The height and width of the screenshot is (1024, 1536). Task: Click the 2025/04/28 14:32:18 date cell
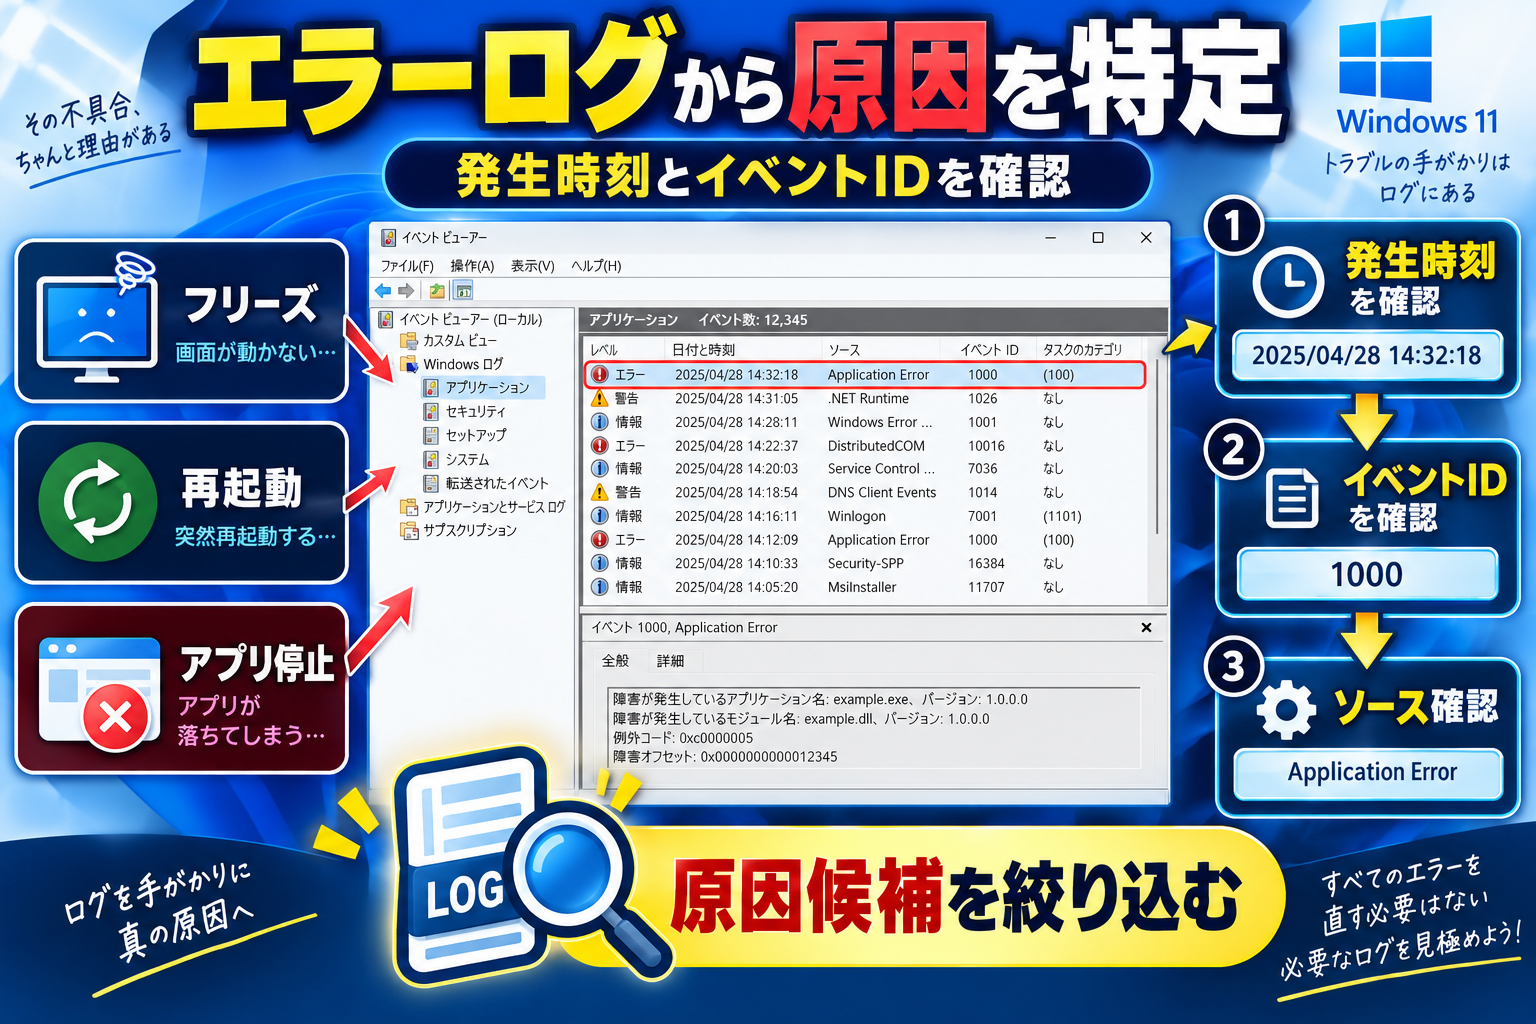736,375
